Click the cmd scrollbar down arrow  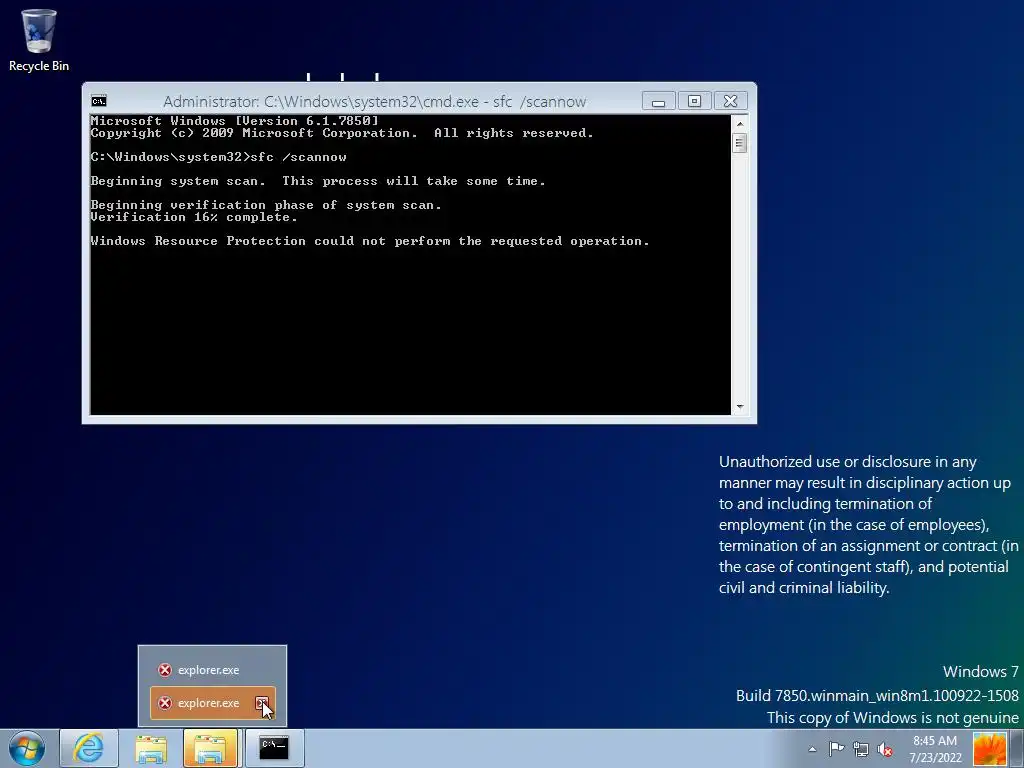[x=740, y=407]
